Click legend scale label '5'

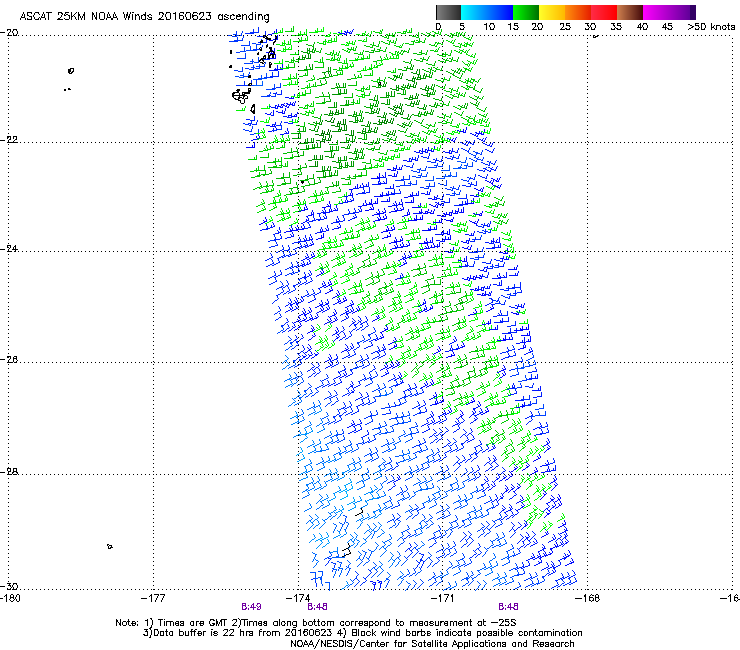pyautogui.click(x=462, y=27)
